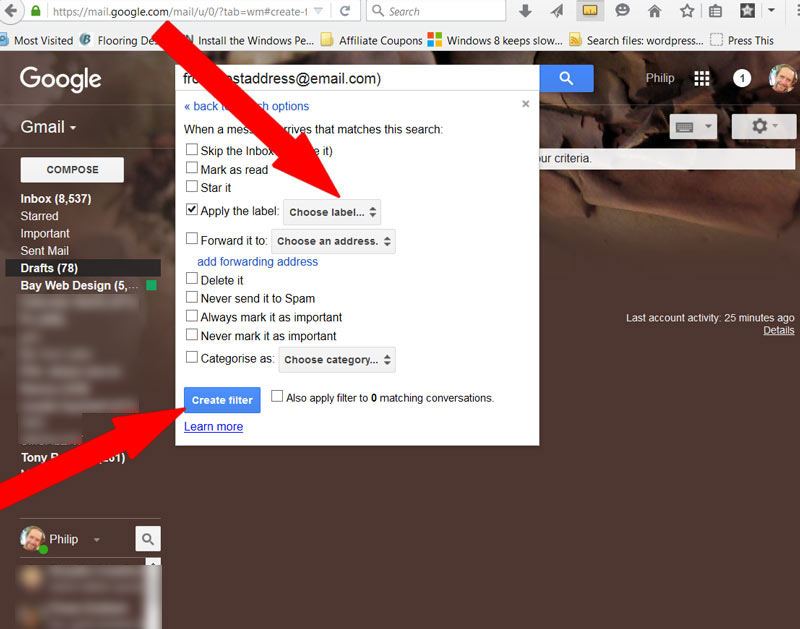Click the Firefox home icon
The width and height of the screenshot is (800, 629).
pos(654,11)
